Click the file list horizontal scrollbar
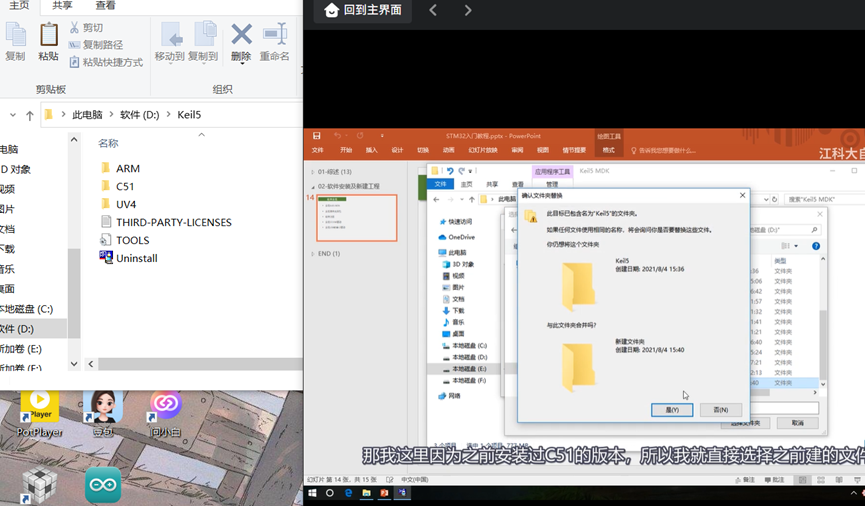The height and width of the screenshot is (506, 865). point(200,364)
